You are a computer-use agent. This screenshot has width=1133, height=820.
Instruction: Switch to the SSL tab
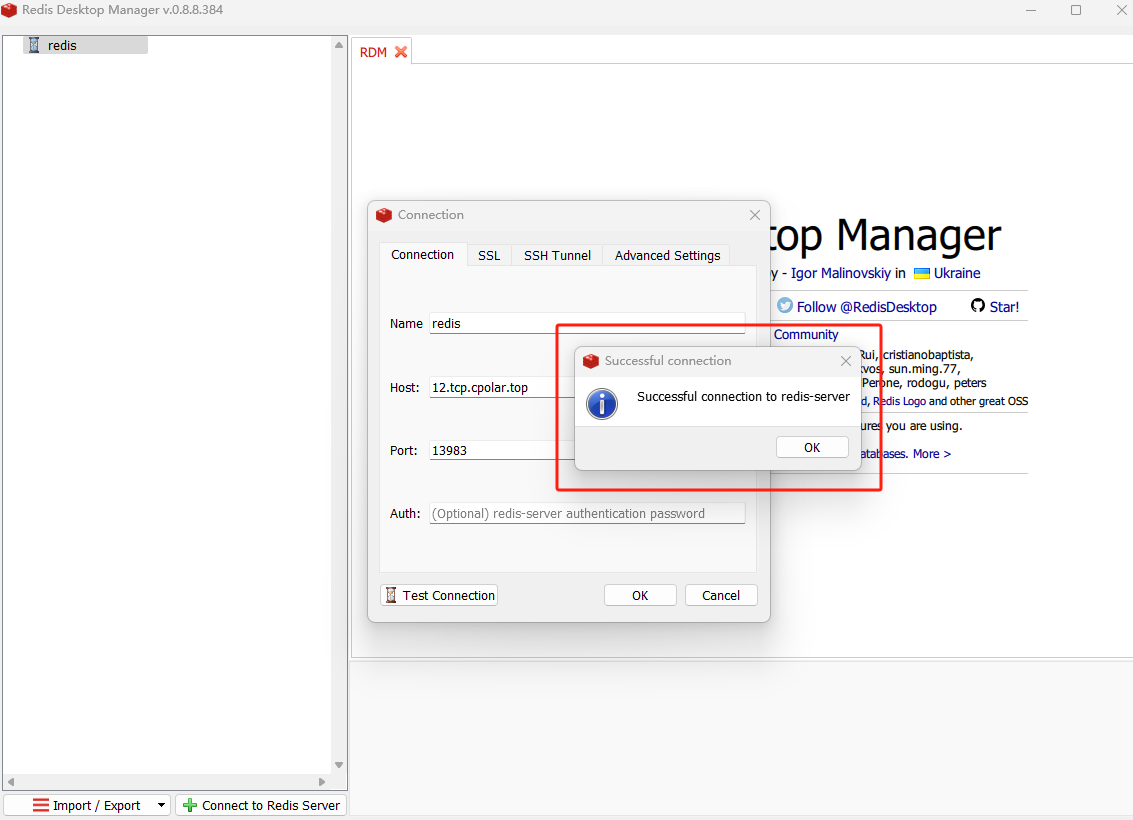tap(489, 255)
